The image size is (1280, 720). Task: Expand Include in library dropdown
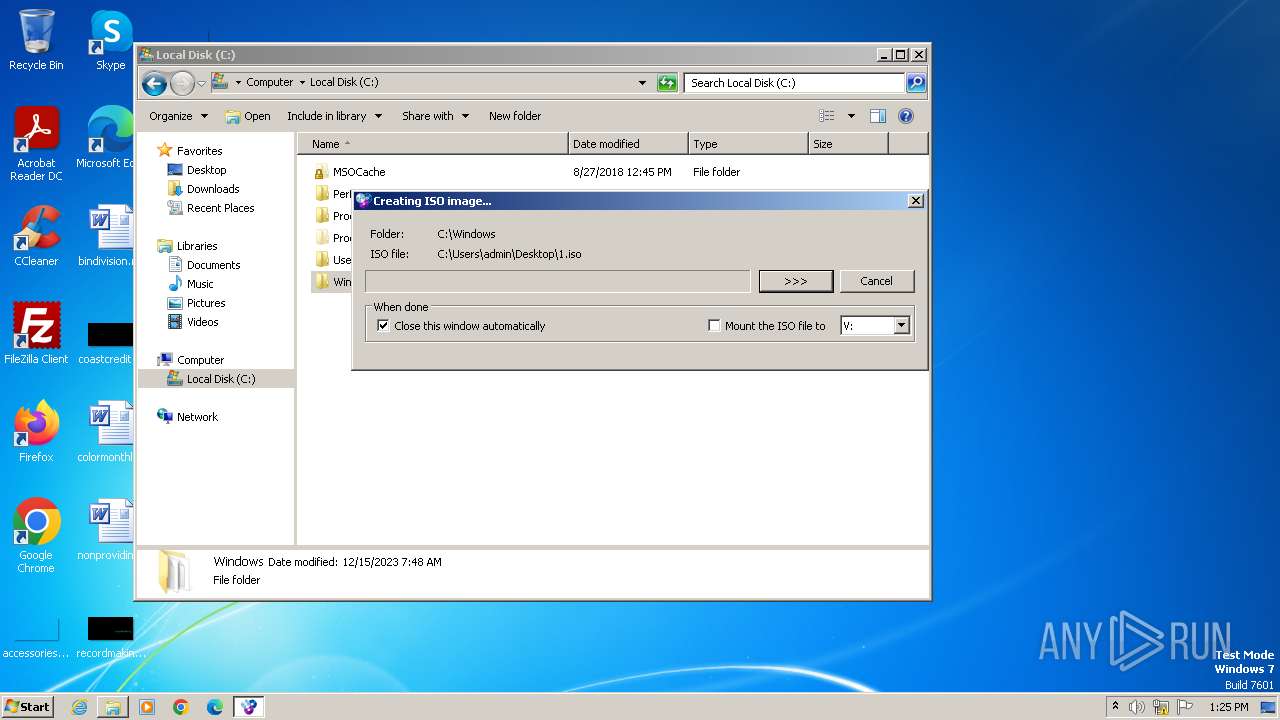(334, 116)
